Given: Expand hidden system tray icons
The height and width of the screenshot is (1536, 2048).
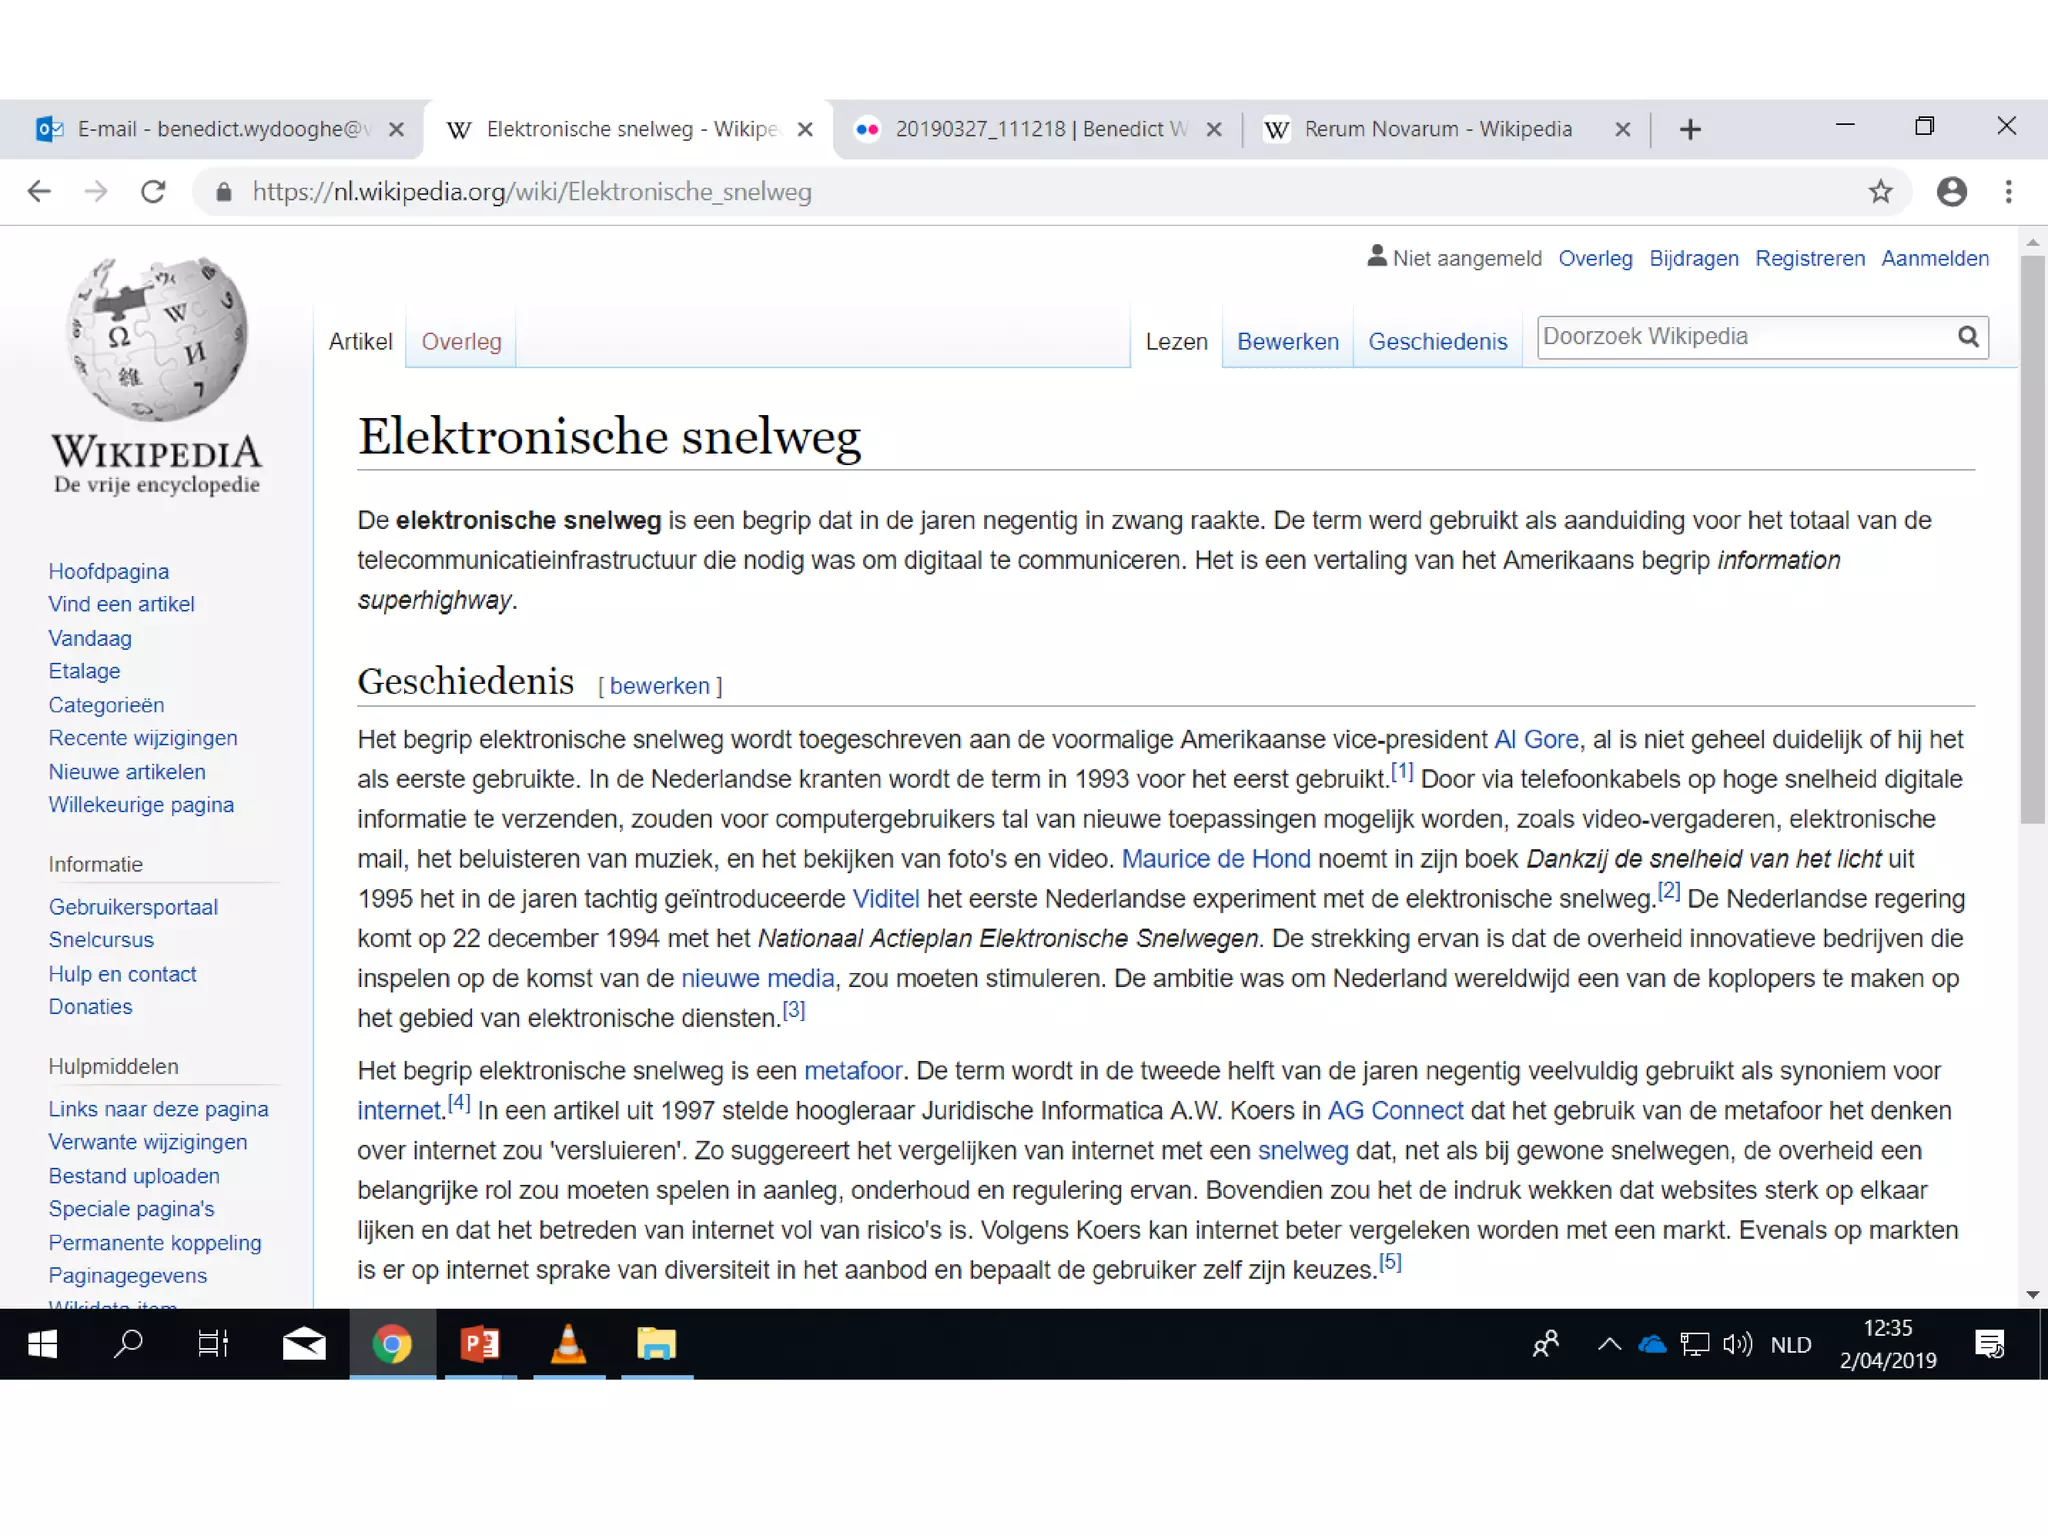Looking at the screenshot, I should coord(1608,1345).
